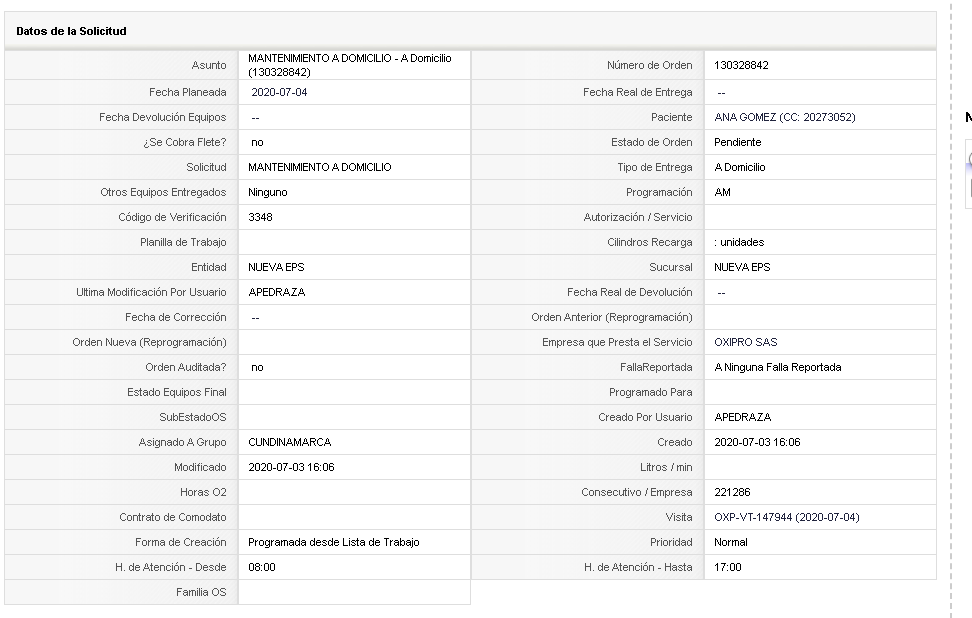The image size is (972, 618).
Task: Click Consecutivo / Empresa value 221286
Action: (732, 492)
